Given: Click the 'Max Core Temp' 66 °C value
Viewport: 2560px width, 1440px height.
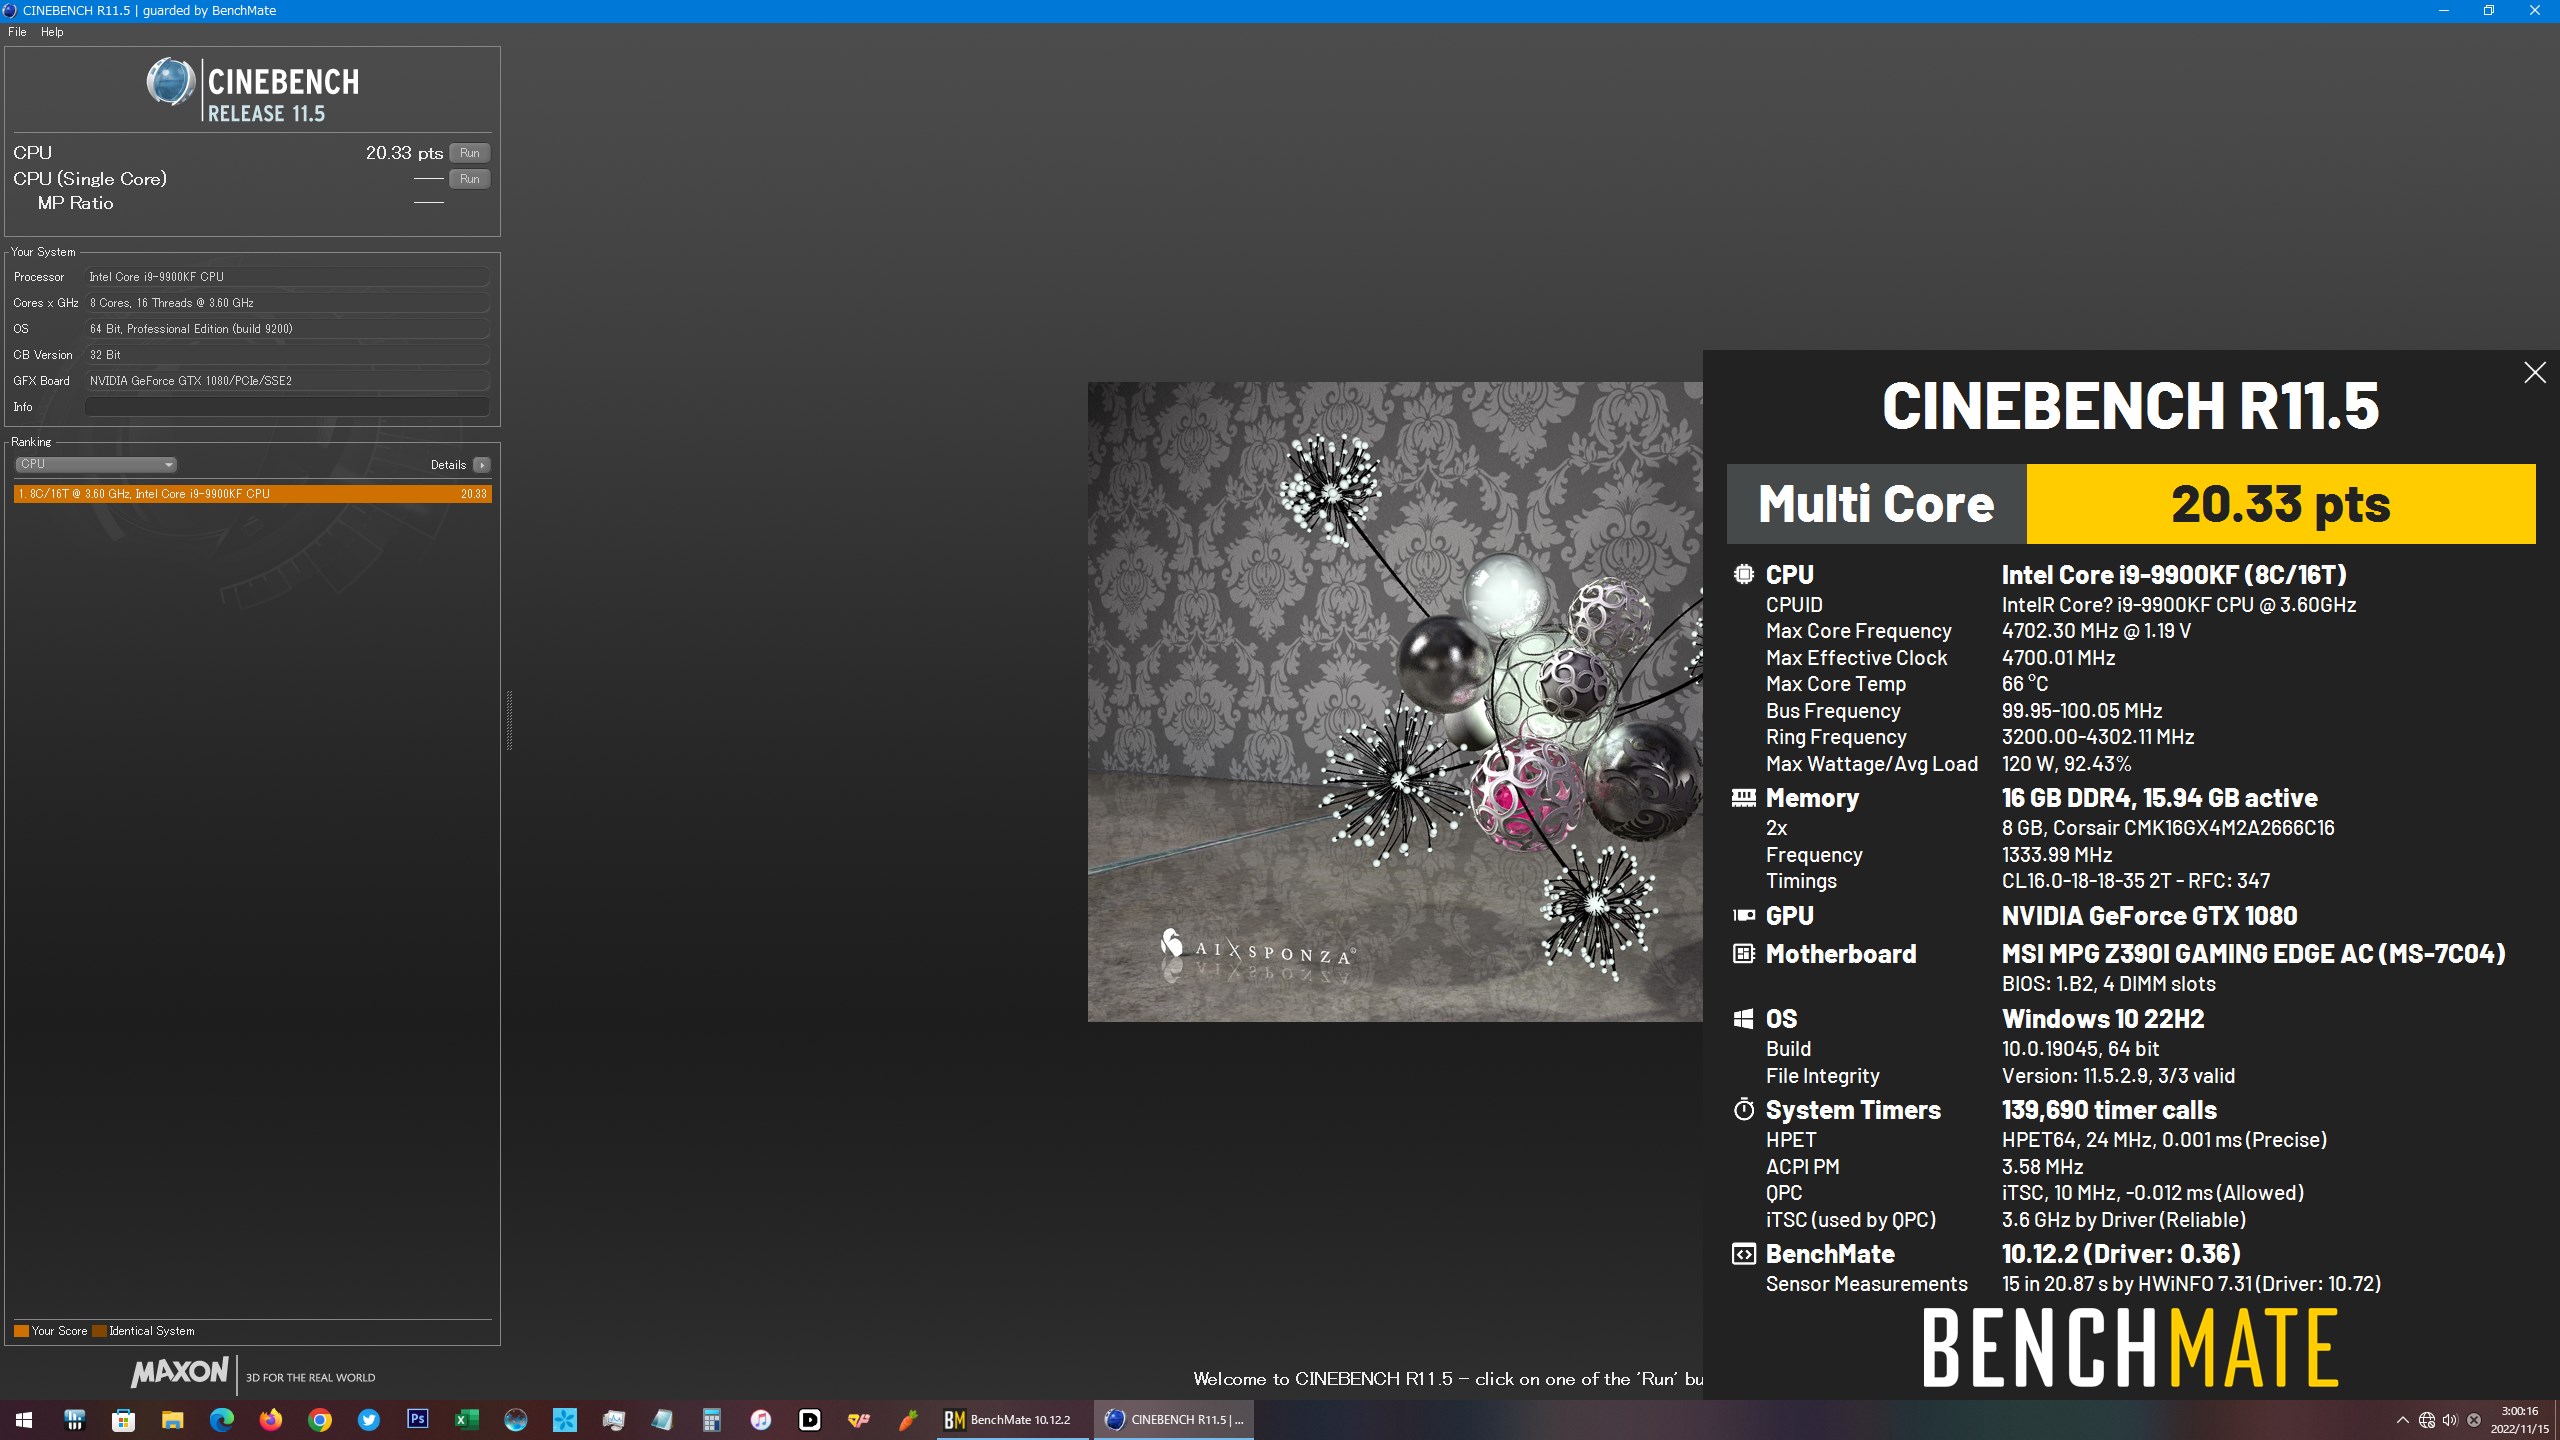Looking at the screenshot, I should 2025,684.
